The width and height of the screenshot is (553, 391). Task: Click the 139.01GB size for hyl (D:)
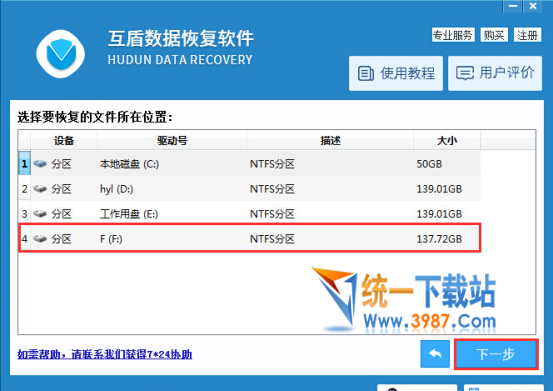pos(439,189)
